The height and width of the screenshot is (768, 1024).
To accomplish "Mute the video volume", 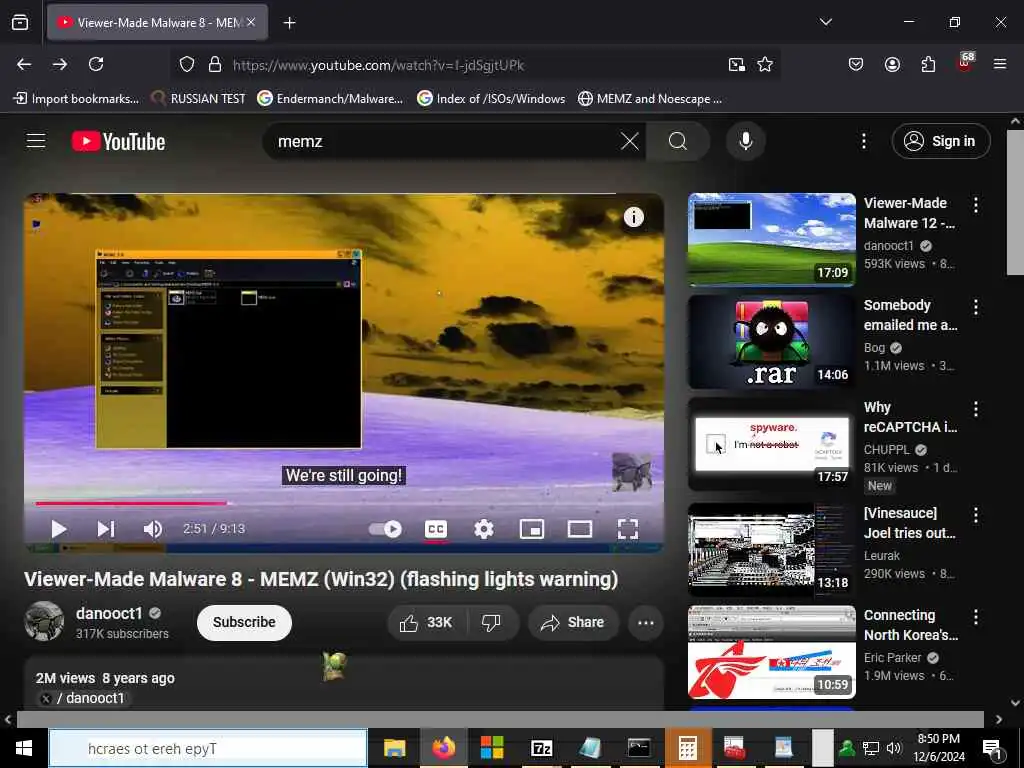I will [153, 529].
